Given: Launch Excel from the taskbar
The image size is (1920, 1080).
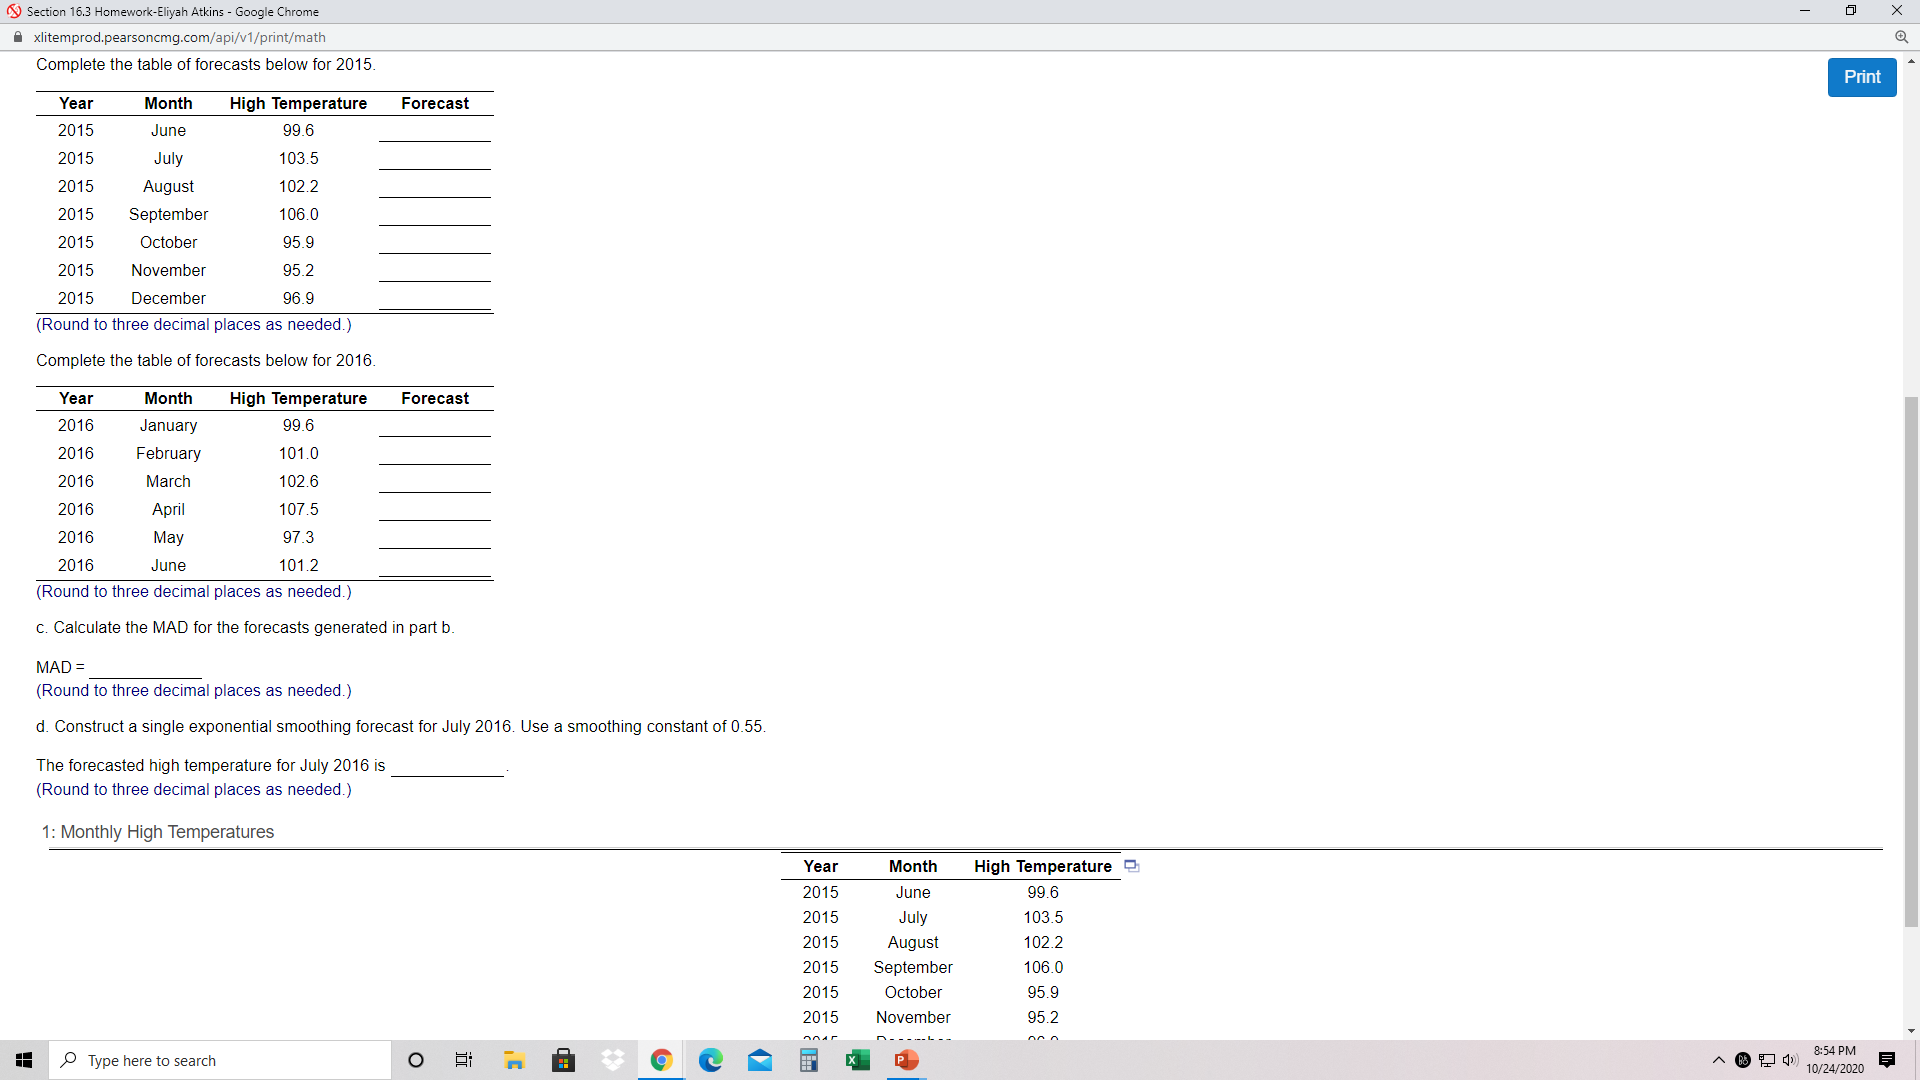Looking at the screenshot, I should pos(858,1060).
